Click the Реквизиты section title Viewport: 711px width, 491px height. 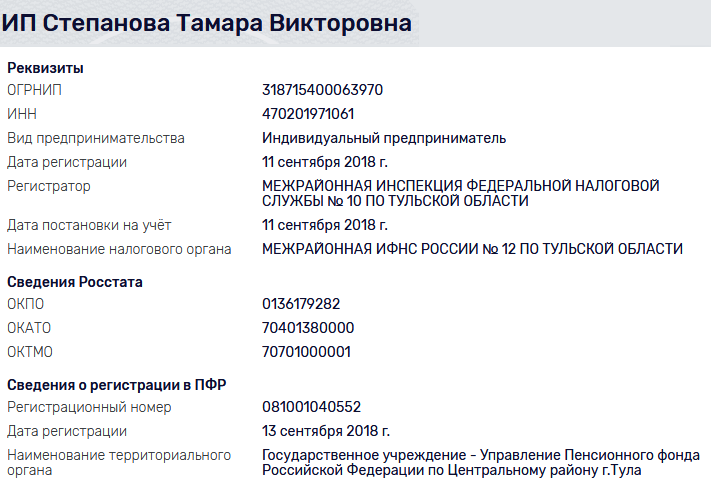(45, 68)
